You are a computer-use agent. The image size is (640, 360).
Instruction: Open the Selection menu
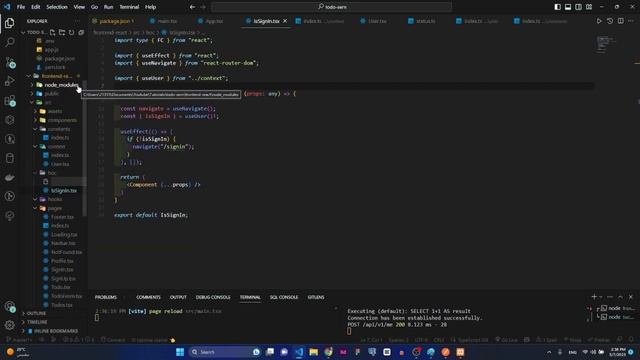(x=57, y=7)
